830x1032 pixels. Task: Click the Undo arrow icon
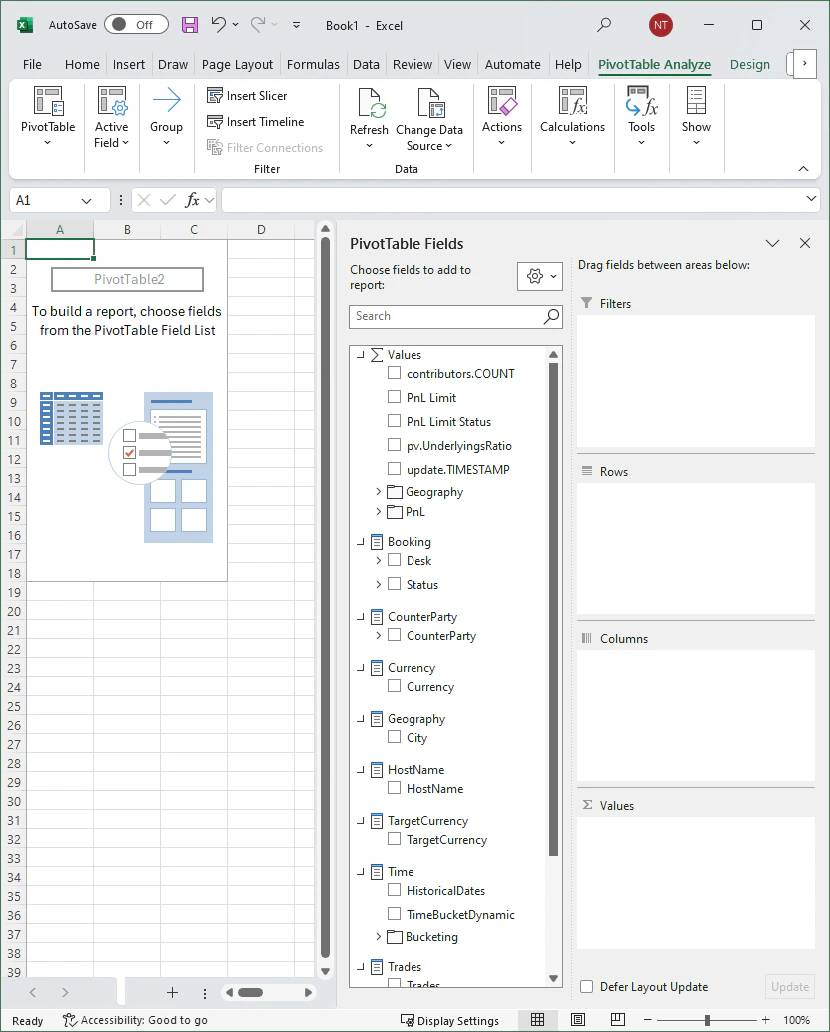click(219, 24)
